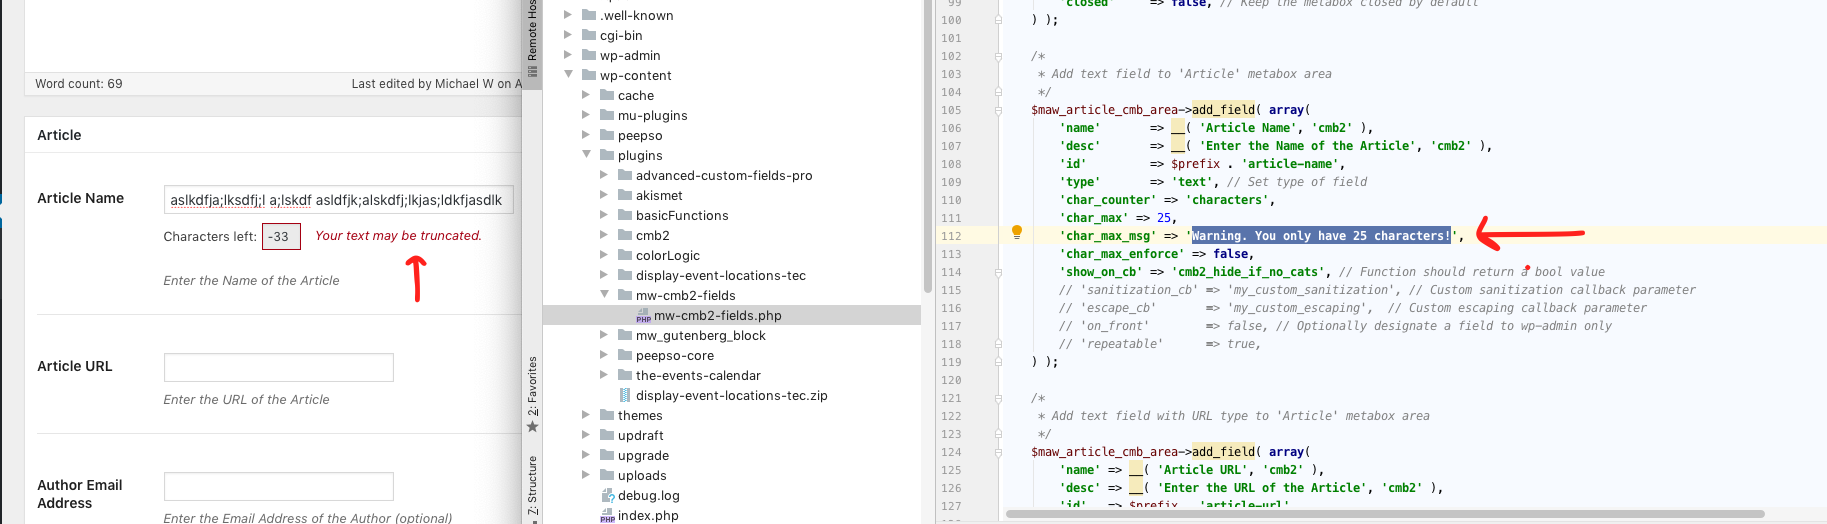Click the .well-known folder icon
Viewport: 1827px width, 524px height.
(589, 15)
